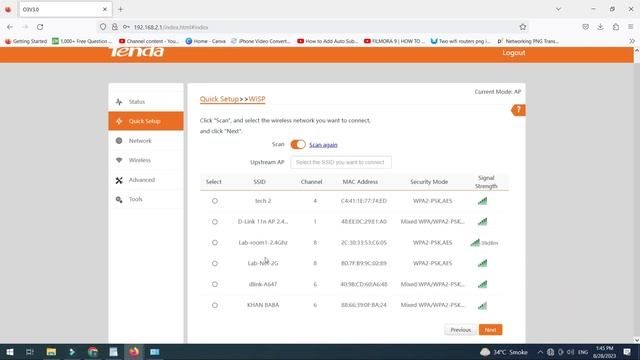
Task: Open the Getting Started bookmark
Action: point(26,41)
